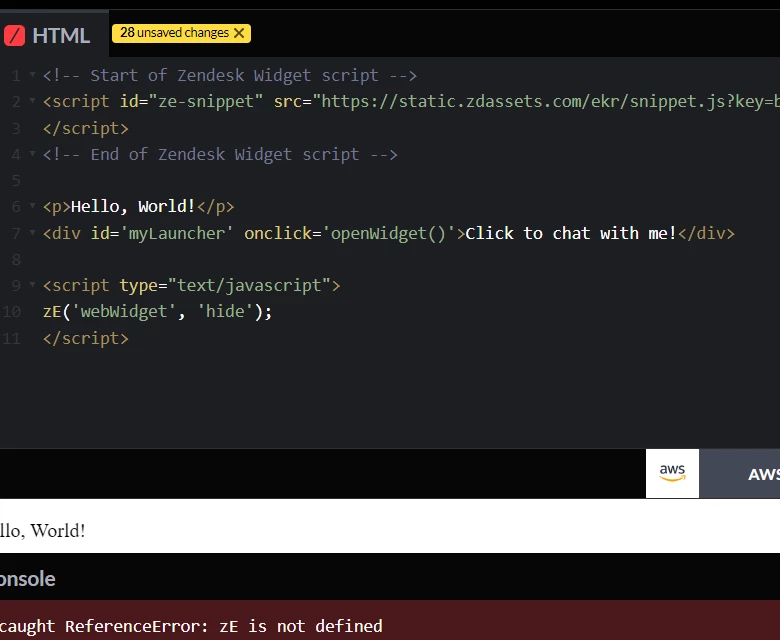Screen dimensions: 780x640
Task: Click the 'myLauncher' id value
Action: click(177, 233)
